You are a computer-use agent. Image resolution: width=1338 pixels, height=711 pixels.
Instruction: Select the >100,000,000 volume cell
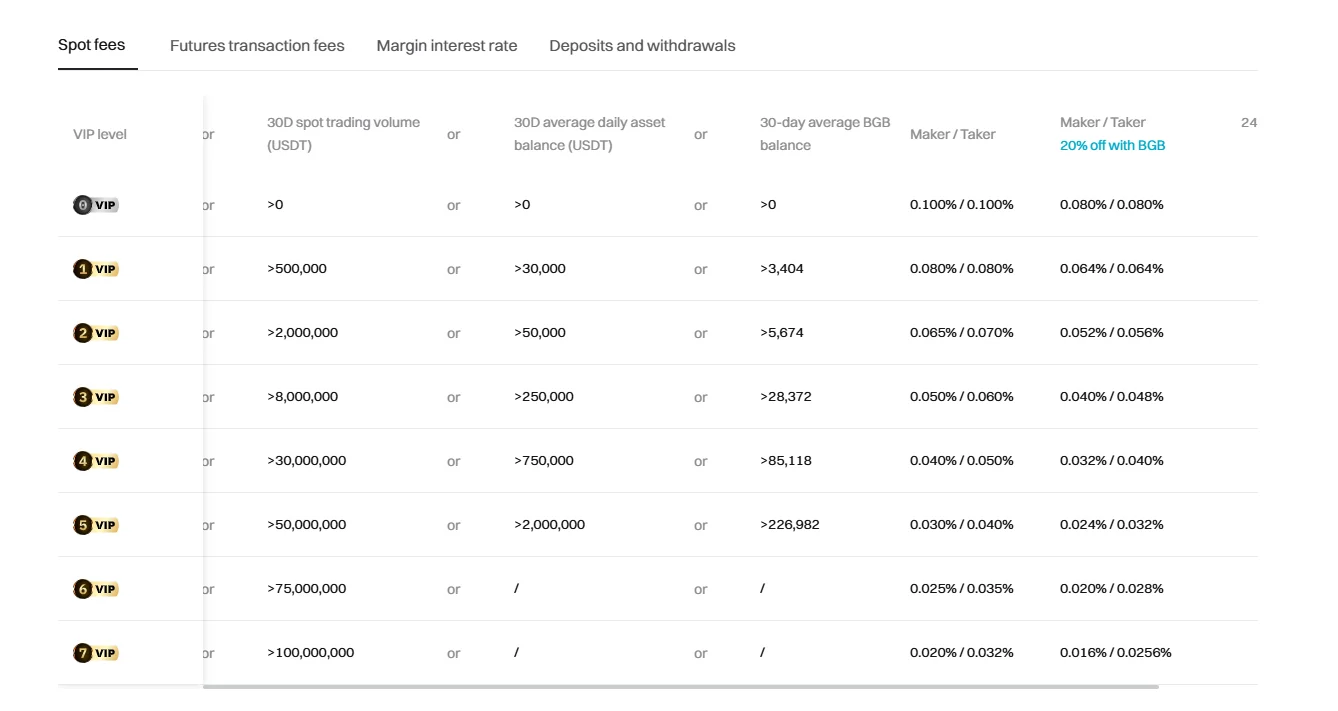point(310,652)
